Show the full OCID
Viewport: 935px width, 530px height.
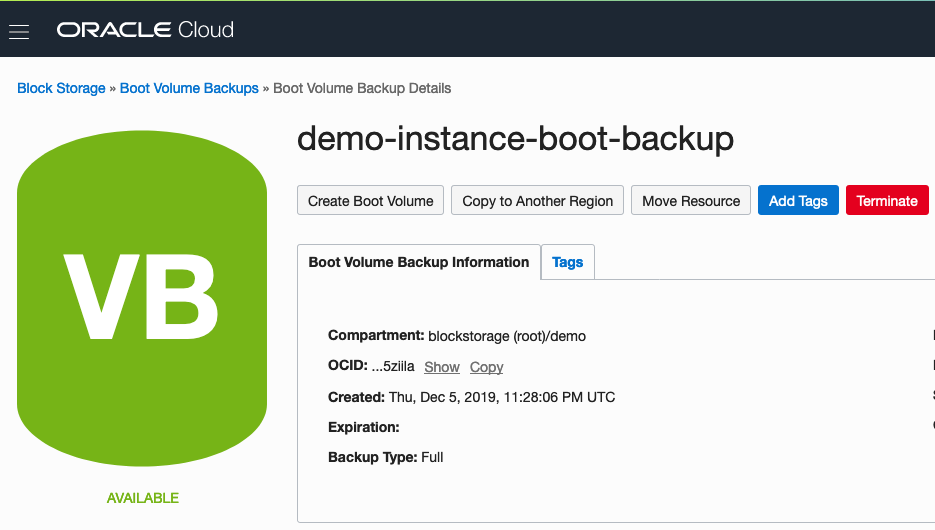pyautogui.click(x=442, y=367)
